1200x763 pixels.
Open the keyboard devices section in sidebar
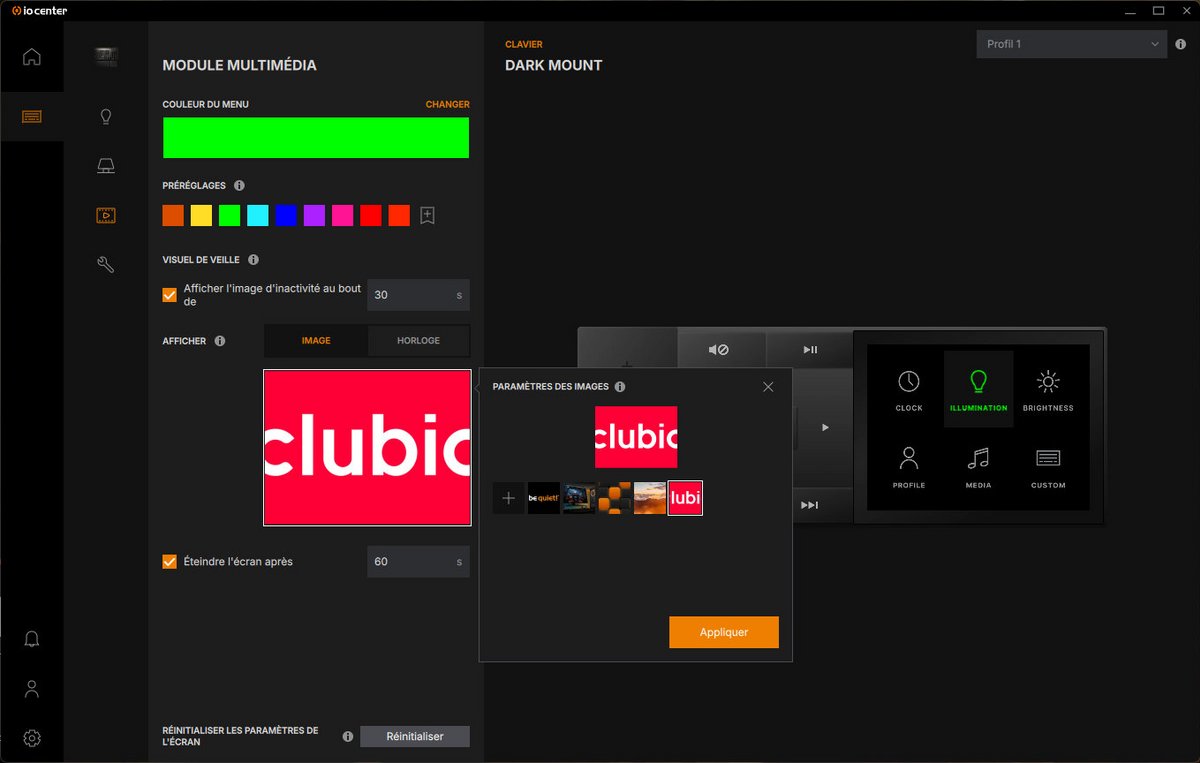click(32, 116)
